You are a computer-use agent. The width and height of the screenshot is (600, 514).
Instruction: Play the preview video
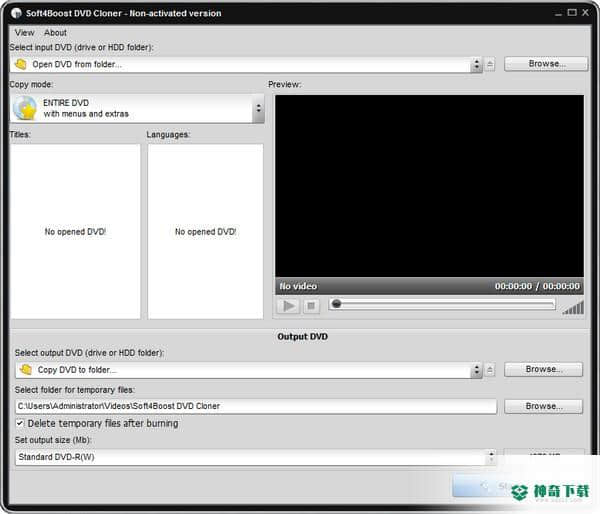[288, 306]
